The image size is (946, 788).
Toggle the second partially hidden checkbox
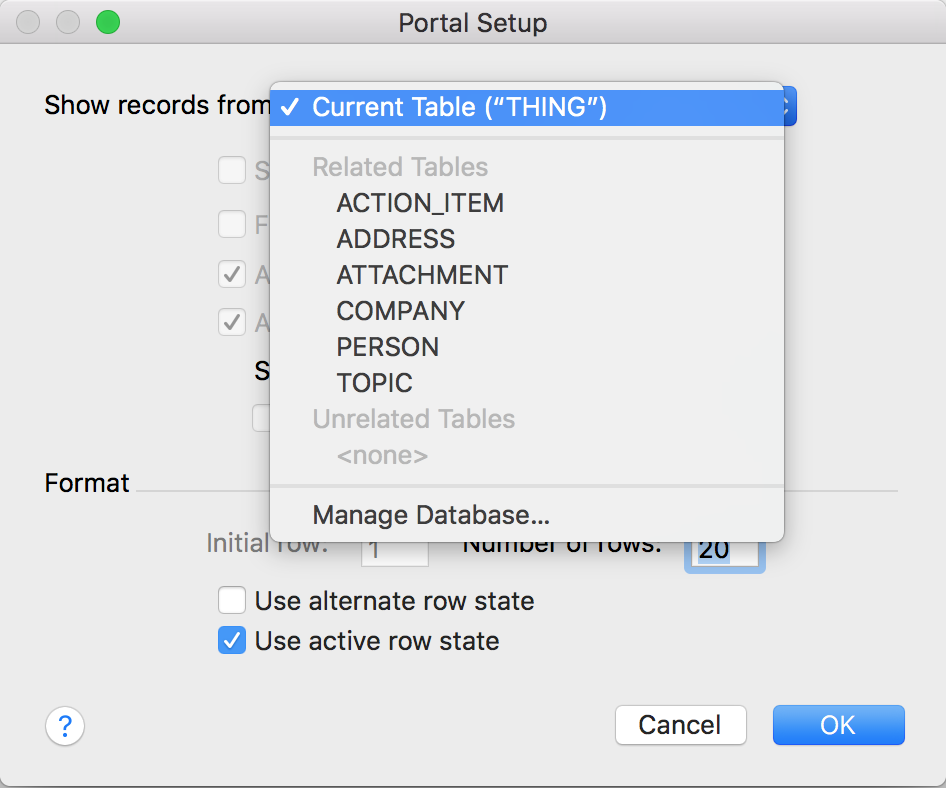click(x=232, y=224)
